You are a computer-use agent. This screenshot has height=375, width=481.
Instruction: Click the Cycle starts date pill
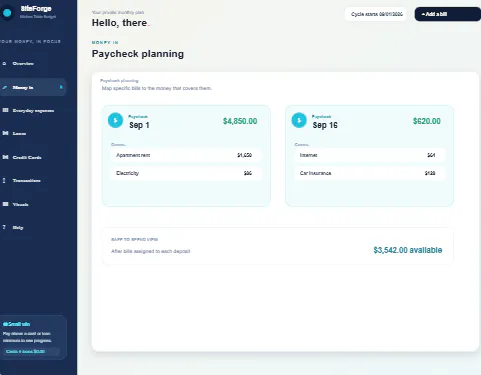[376, 14]
